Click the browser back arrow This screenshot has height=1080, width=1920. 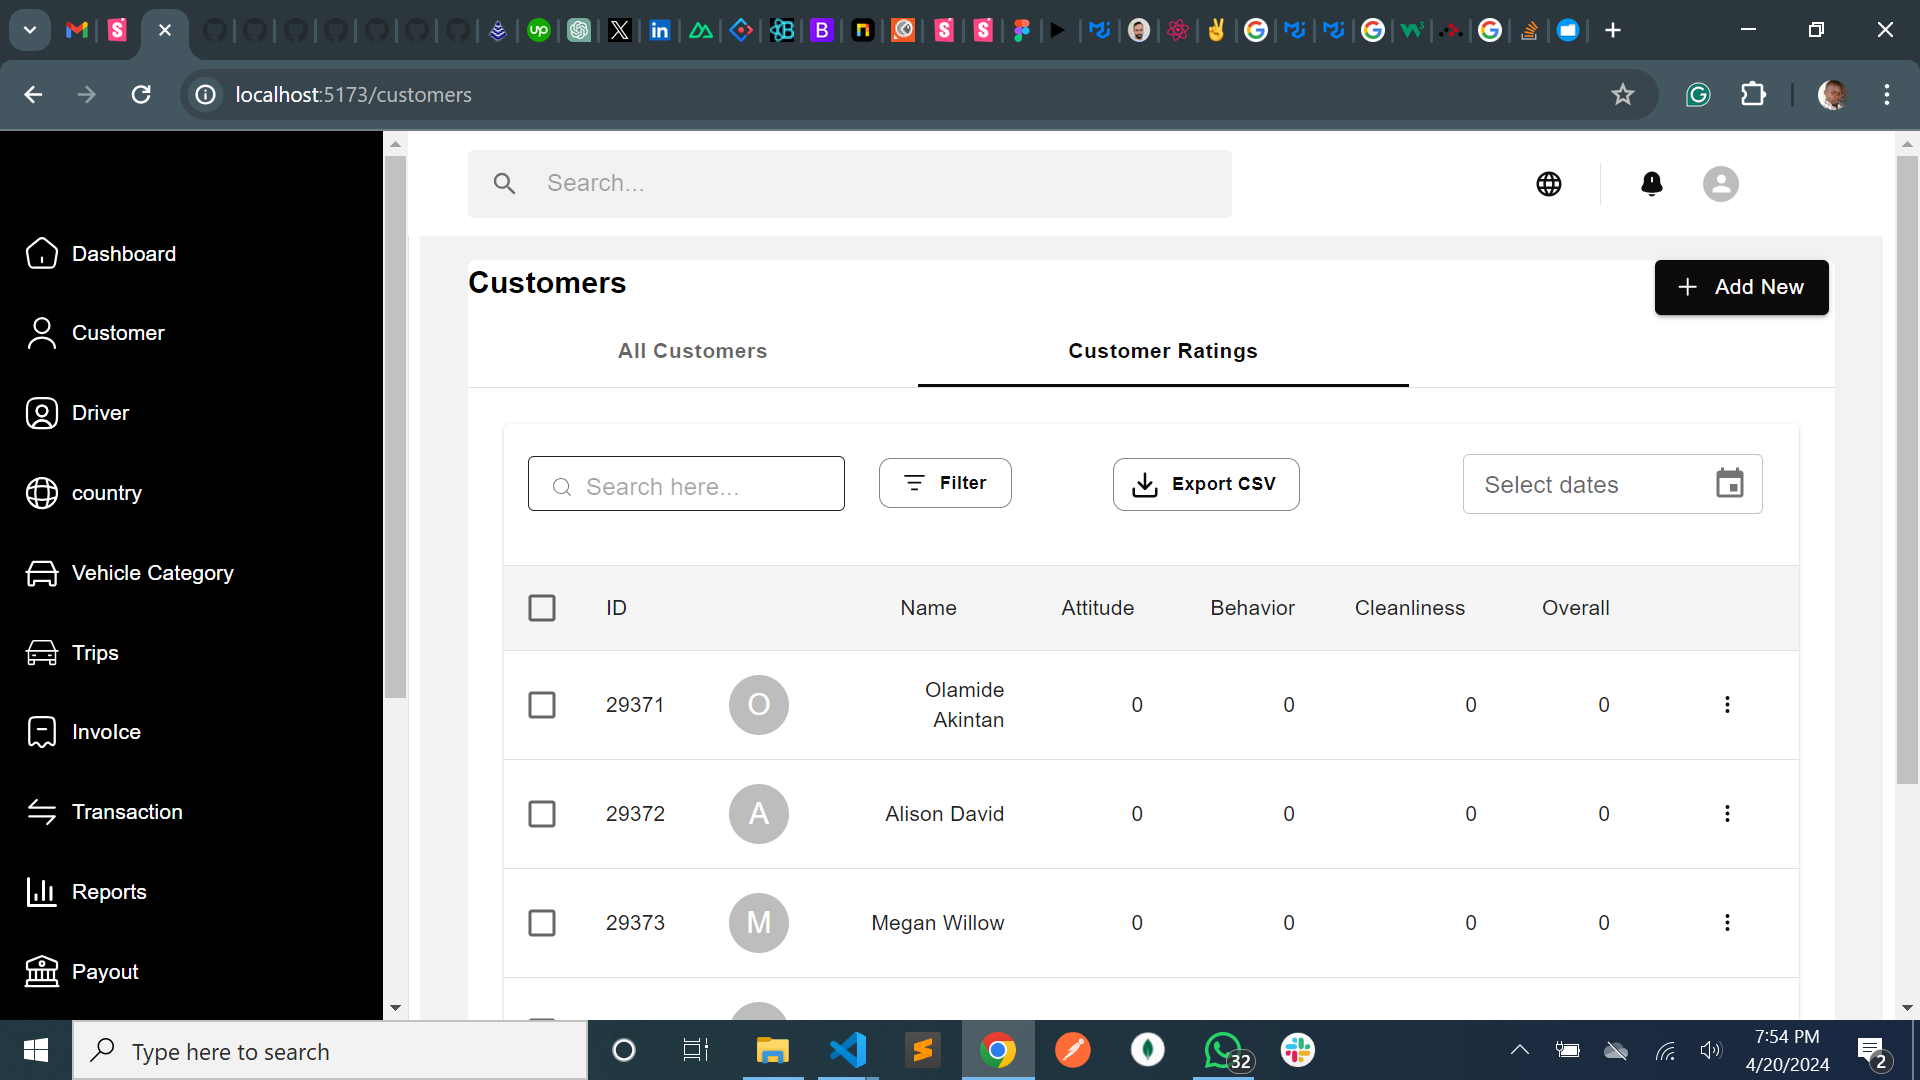[33, 95]
